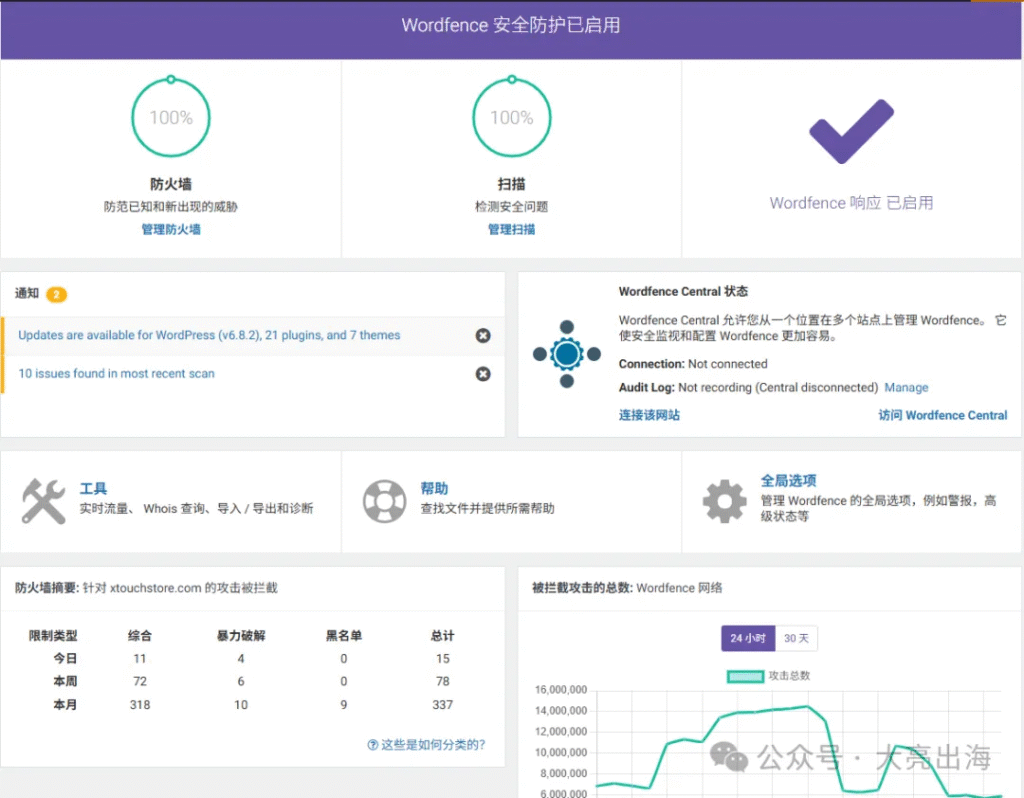Open the 10 issues found scan link

point(116,374)
